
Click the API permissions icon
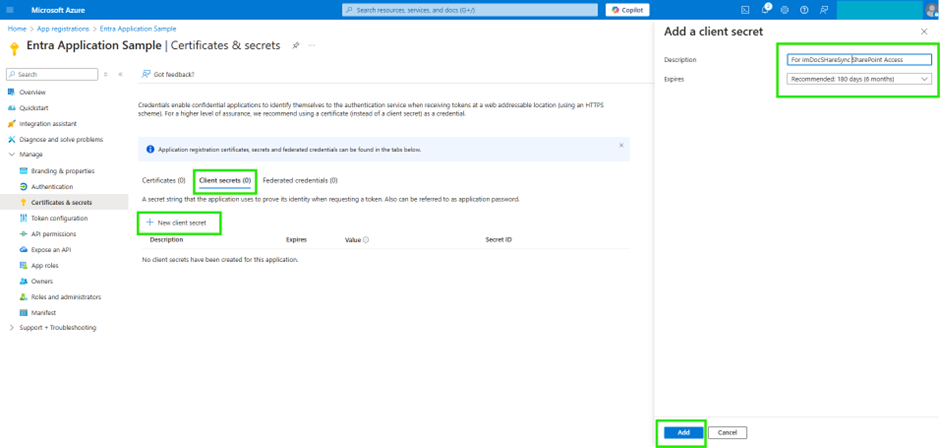pyautogui.click(x=23, y=234)
